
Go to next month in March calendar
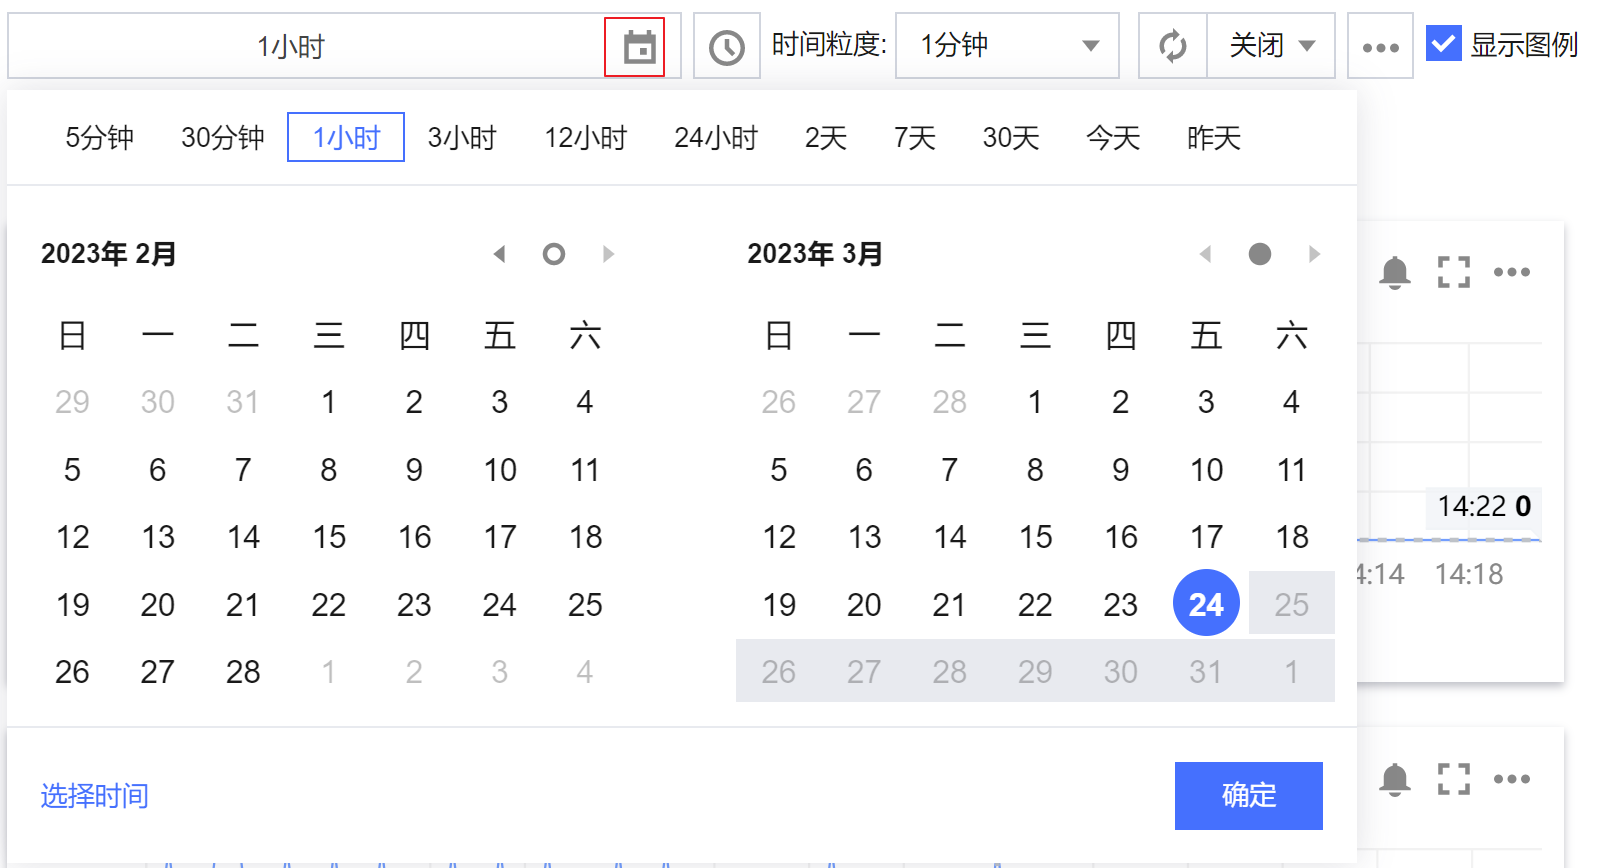point(1314,254)
